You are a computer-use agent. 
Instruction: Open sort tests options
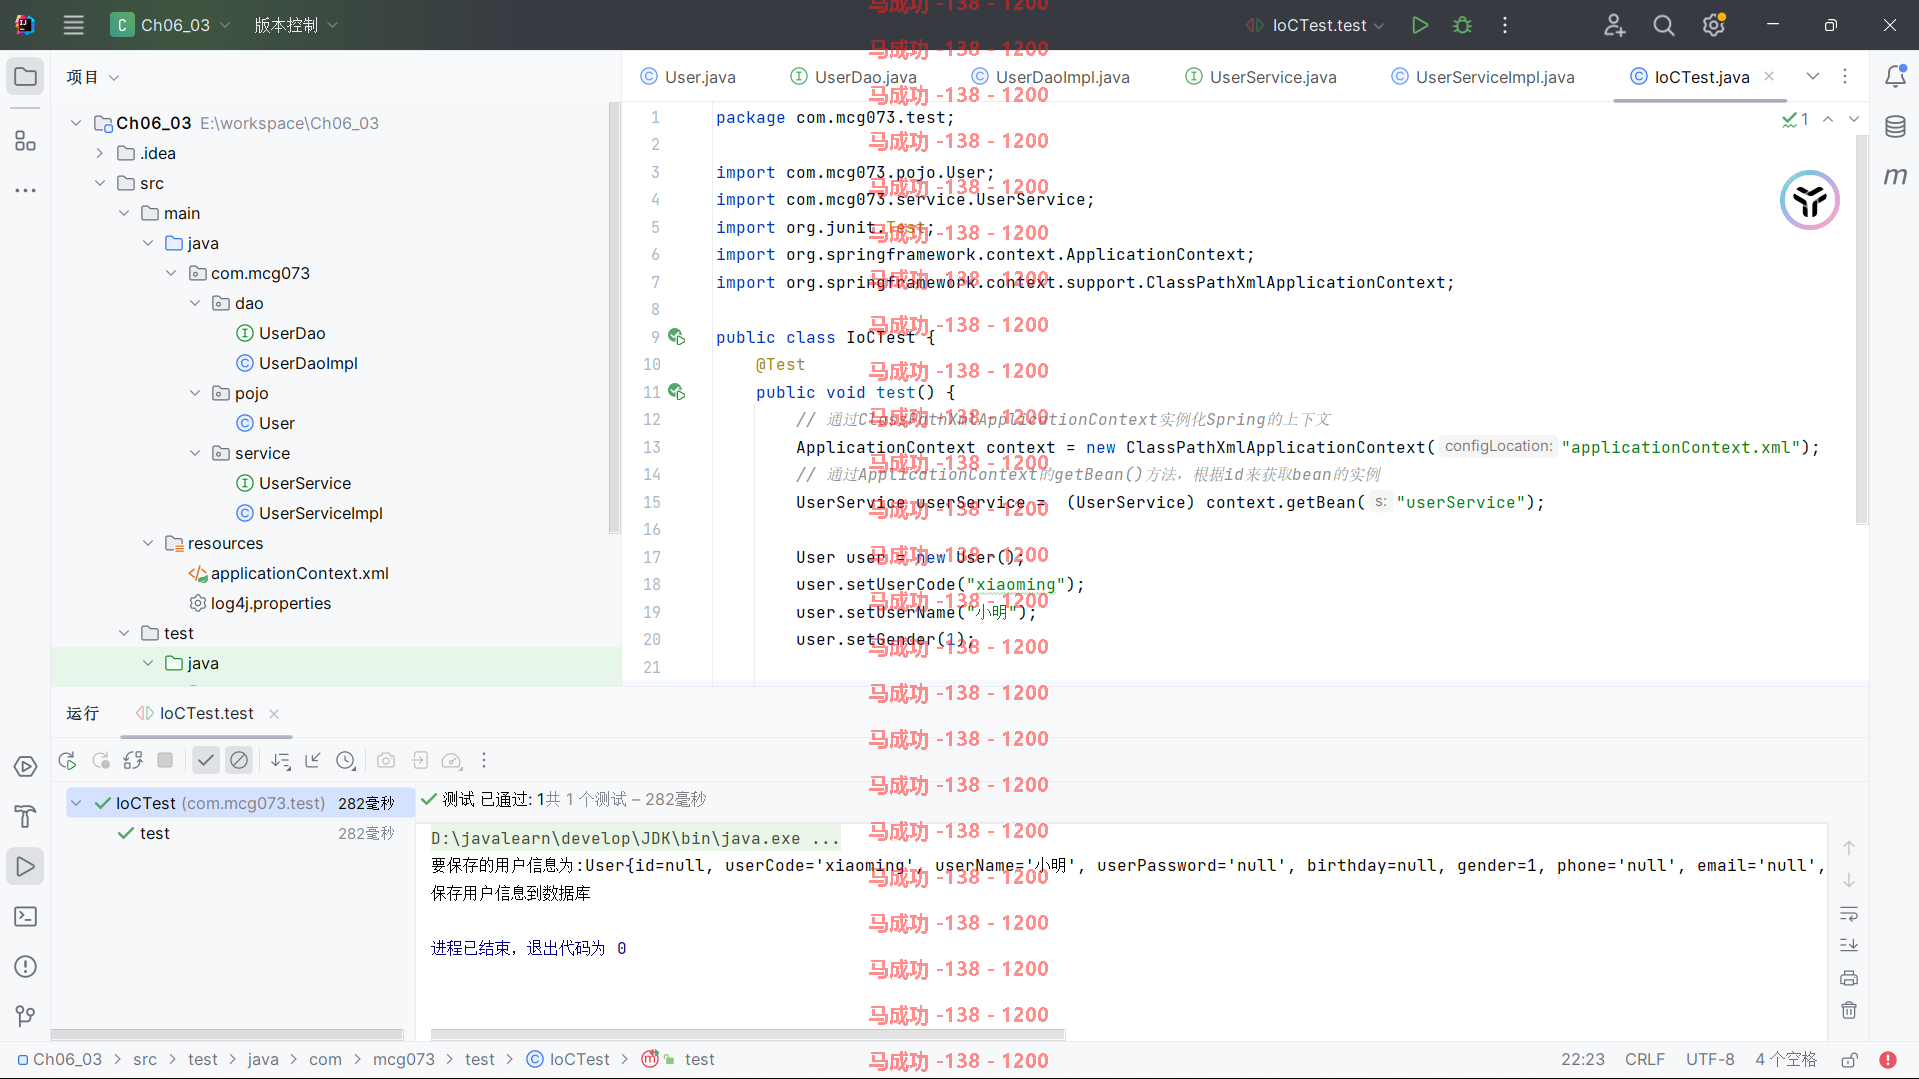281,761
